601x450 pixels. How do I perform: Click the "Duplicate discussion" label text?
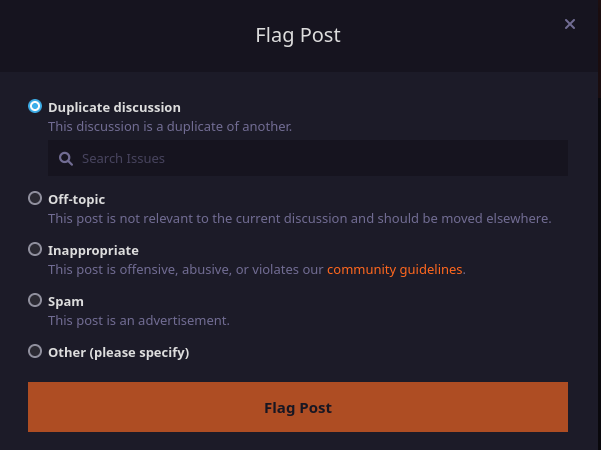coord(114,107)
